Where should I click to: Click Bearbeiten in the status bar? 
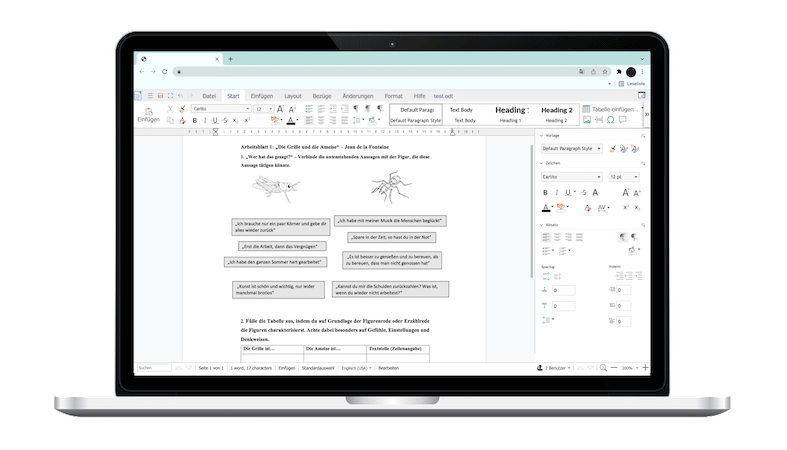(388, 368)
